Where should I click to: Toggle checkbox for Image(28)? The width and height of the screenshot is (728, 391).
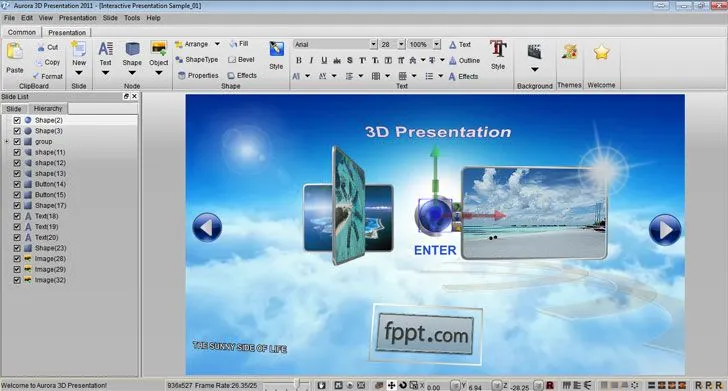[x=17, y=259]
